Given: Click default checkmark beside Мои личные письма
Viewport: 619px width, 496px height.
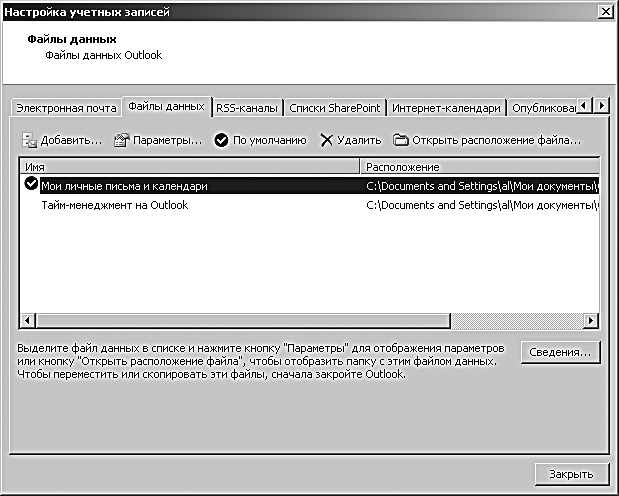Looking at the screenshot, I should pos(31,185).
